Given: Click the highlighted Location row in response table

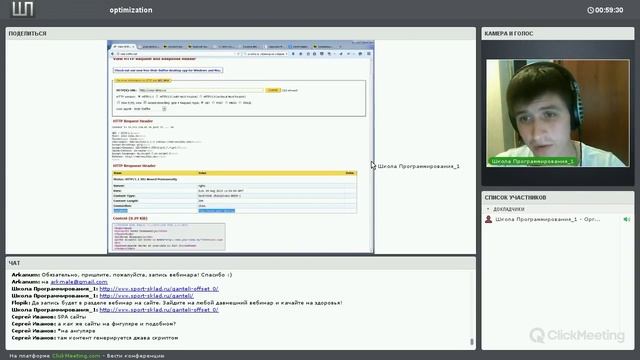Looking at the screenshot, I should pos(235,211).
